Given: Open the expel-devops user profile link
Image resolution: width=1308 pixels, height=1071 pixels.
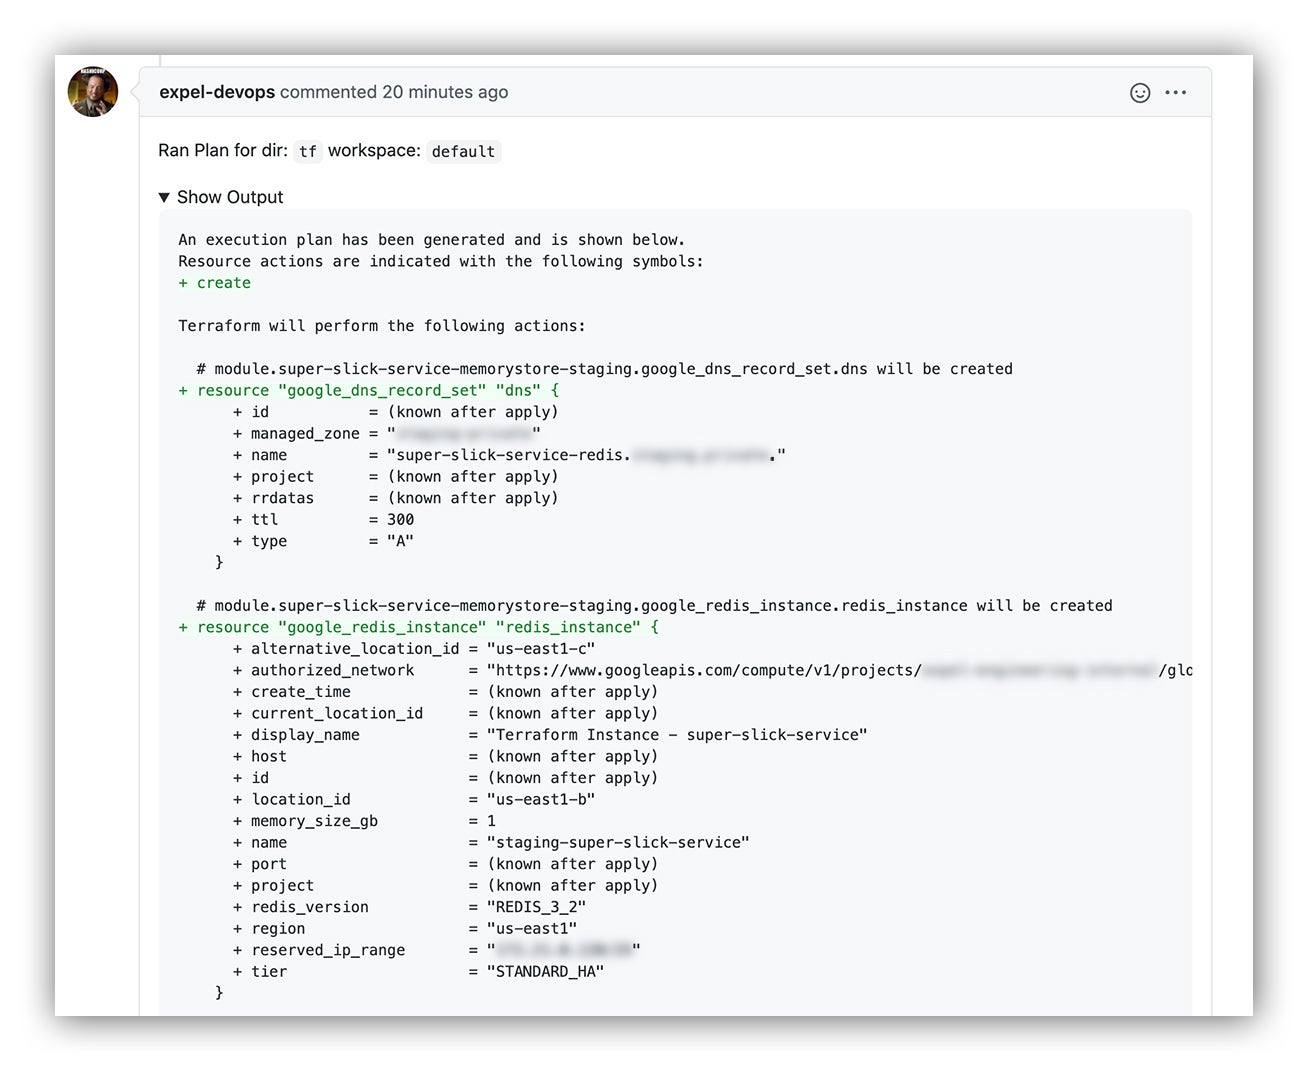Looking at the screenshot, I should click(x=217, y=92).
